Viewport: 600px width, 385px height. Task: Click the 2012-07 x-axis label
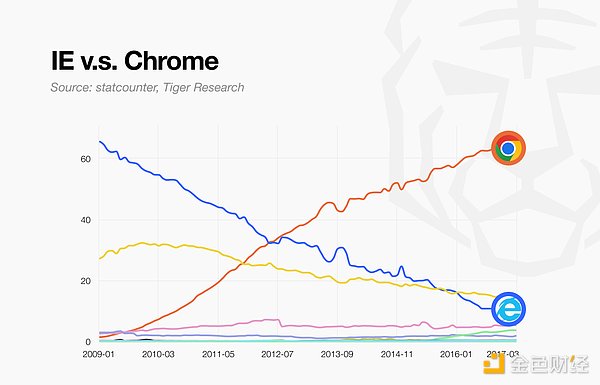click(277, 354)
